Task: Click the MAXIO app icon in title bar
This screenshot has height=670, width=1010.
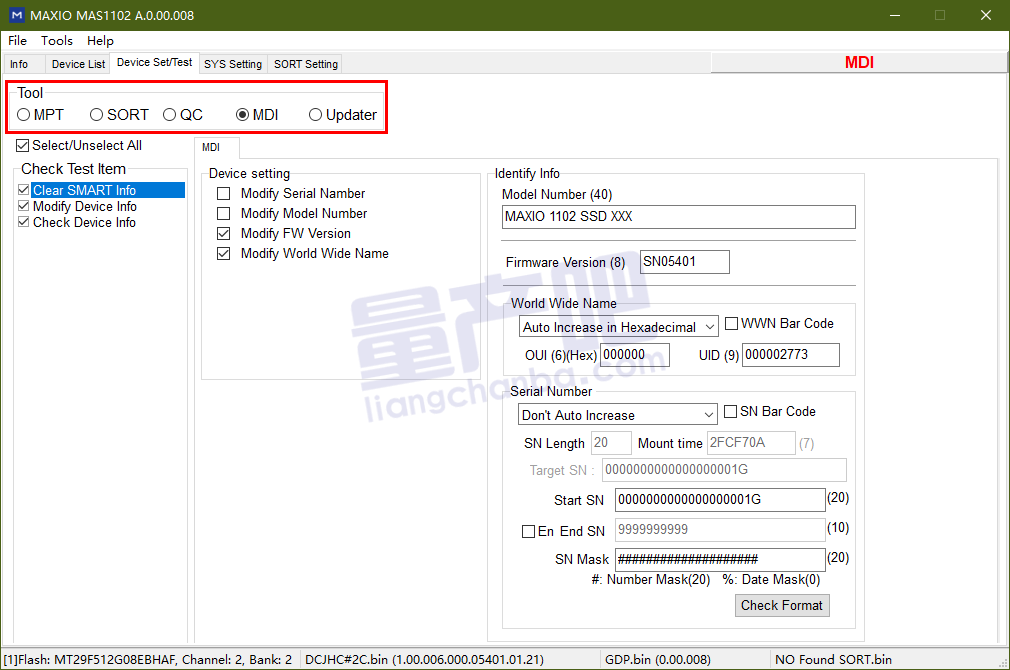Action: click(x=17, y=15)
